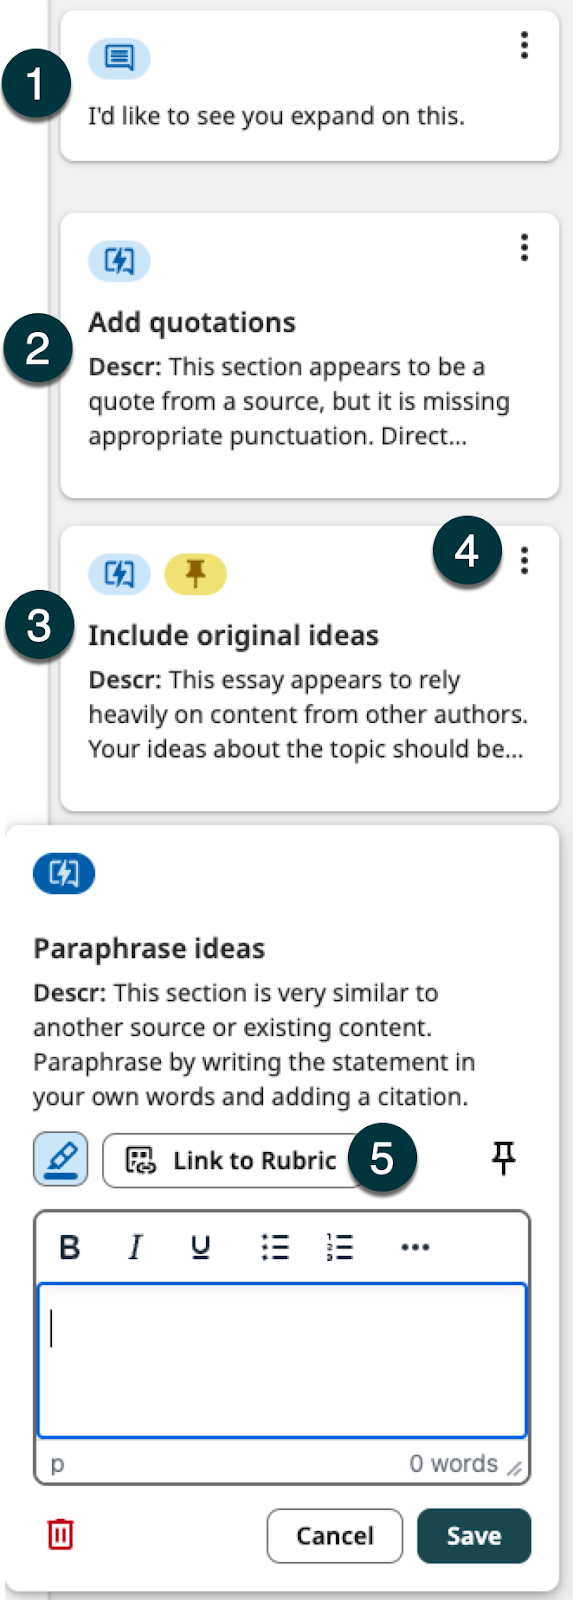
Task: Toggle the pin icon for Paraphrase ideas
Action: pyautogui.click(x=503, y=1158)
